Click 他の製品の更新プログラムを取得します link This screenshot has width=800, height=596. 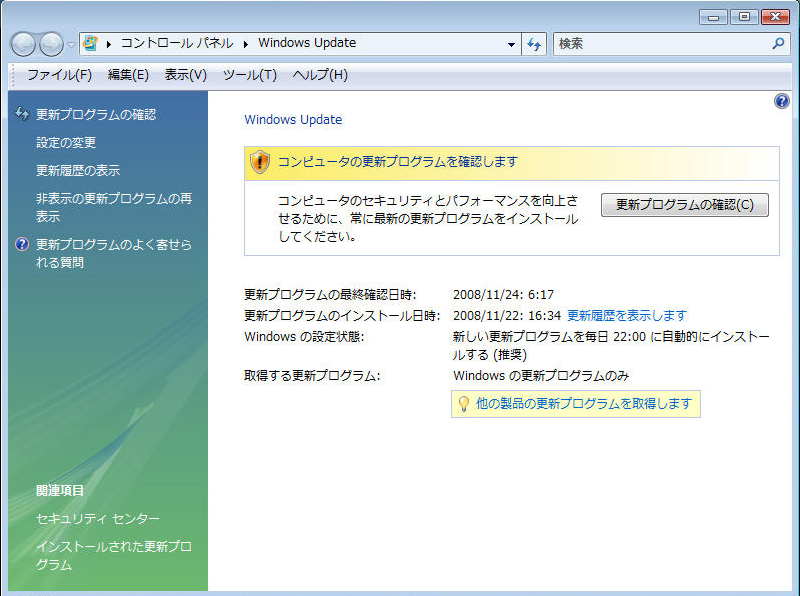click(584, 404)
